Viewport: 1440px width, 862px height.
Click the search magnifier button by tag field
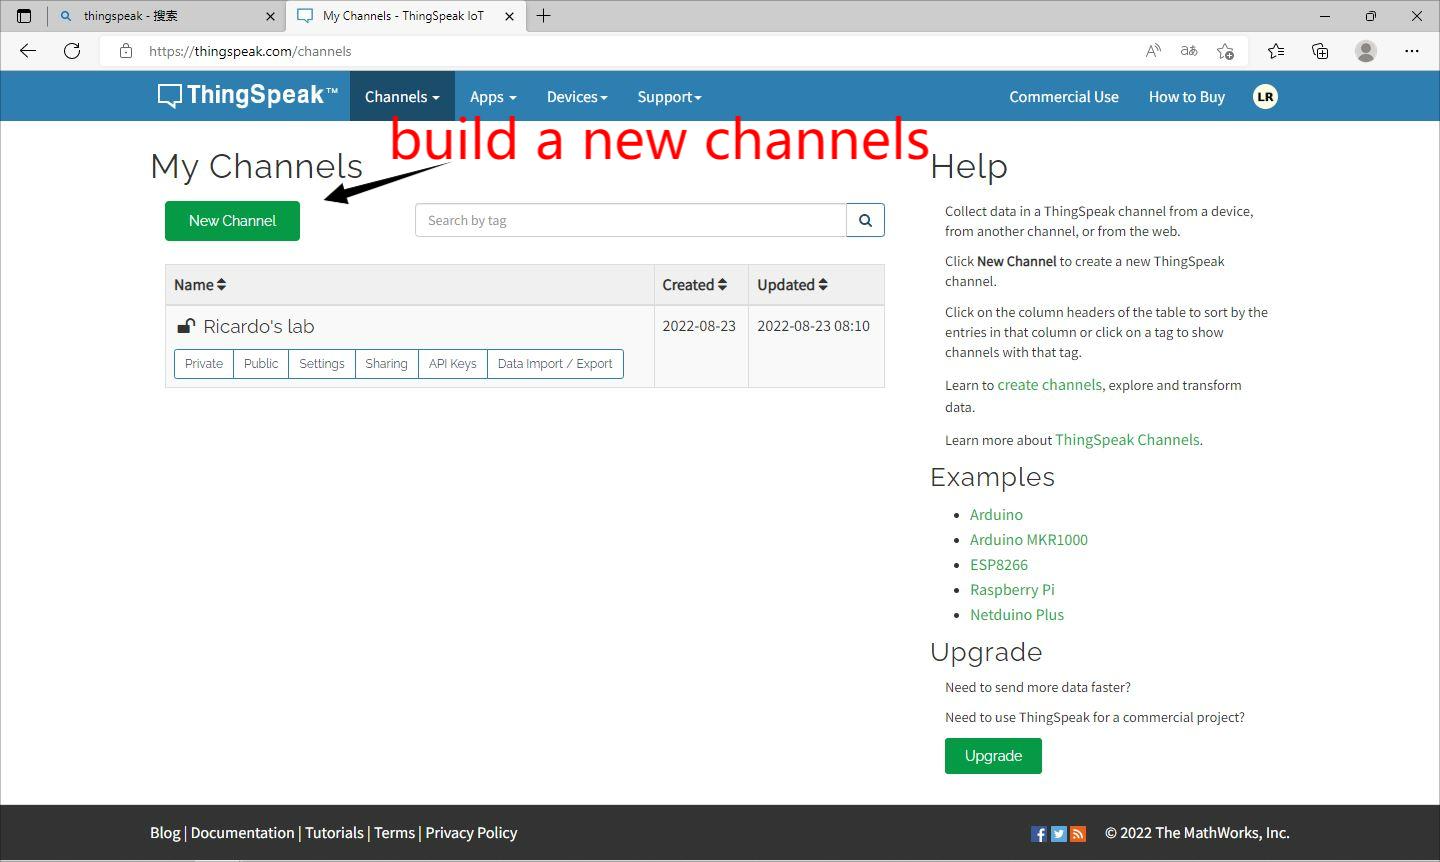[x=865, y=220]
